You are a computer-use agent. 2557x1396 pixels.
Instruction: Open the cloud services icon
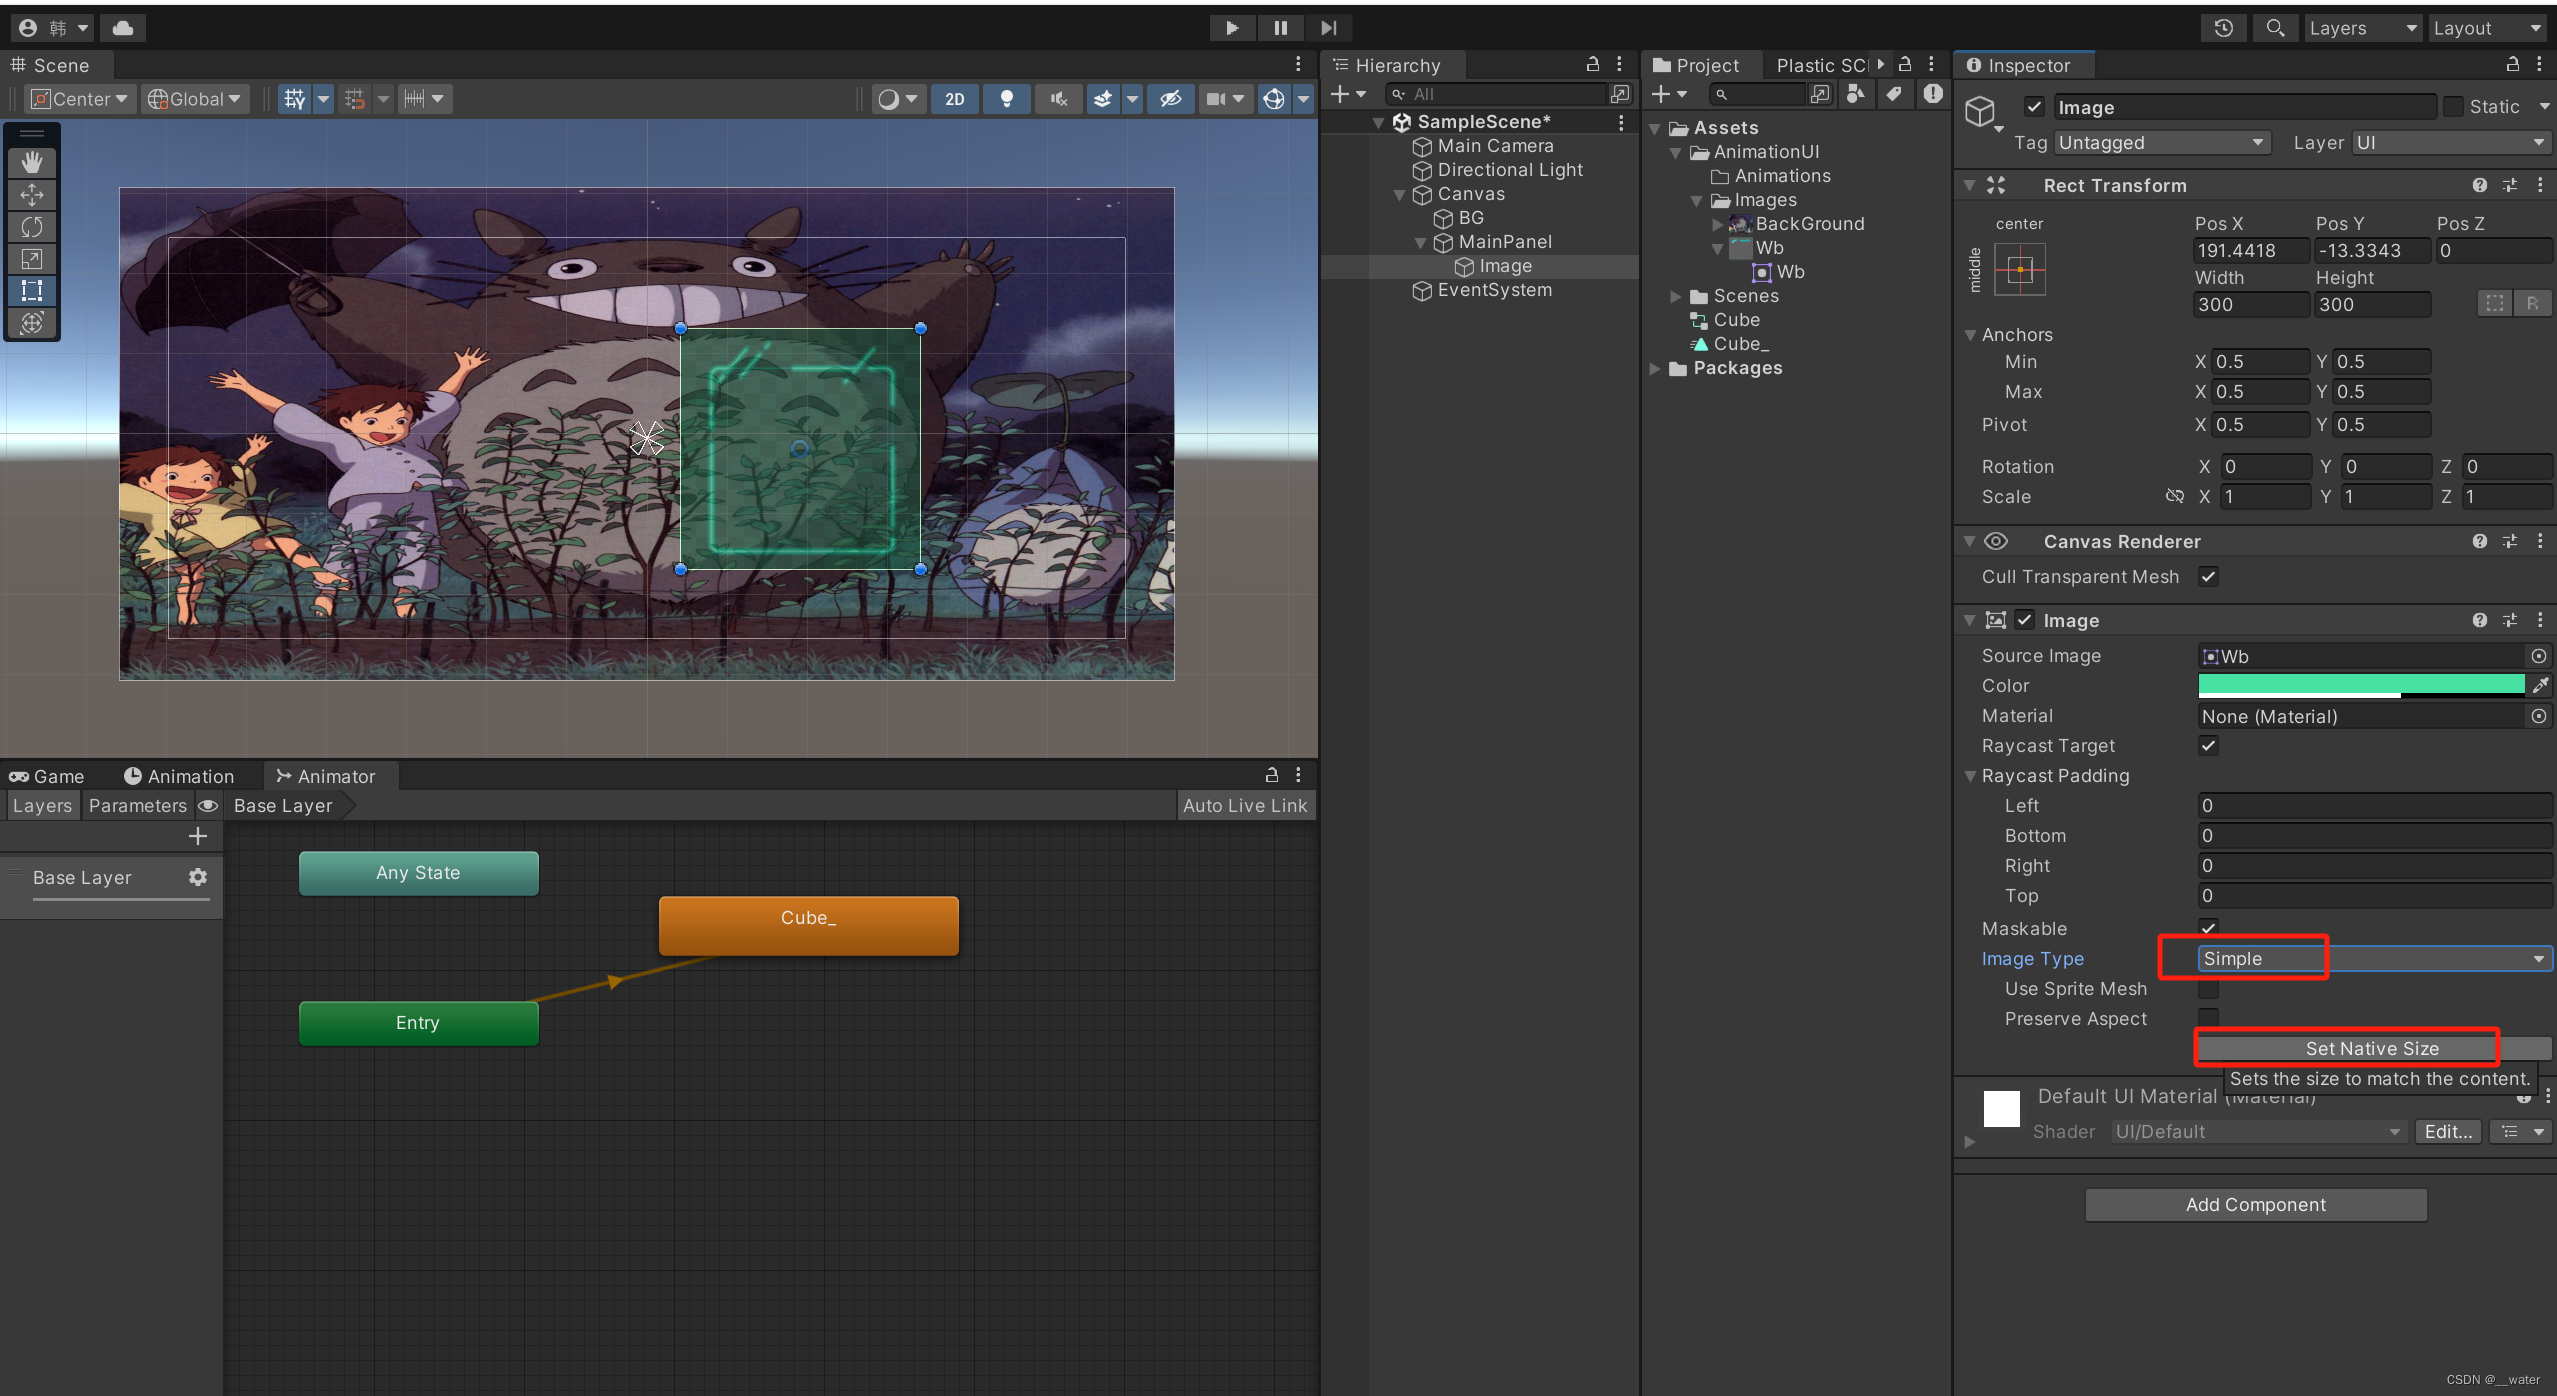coord(123,28)
